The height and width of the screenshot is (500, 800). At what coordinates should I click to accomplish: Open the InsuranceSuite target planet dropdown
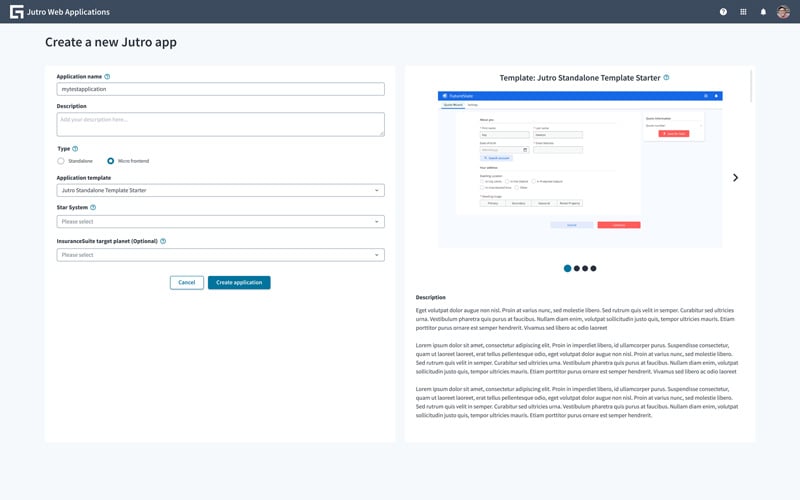coord(220,255)
